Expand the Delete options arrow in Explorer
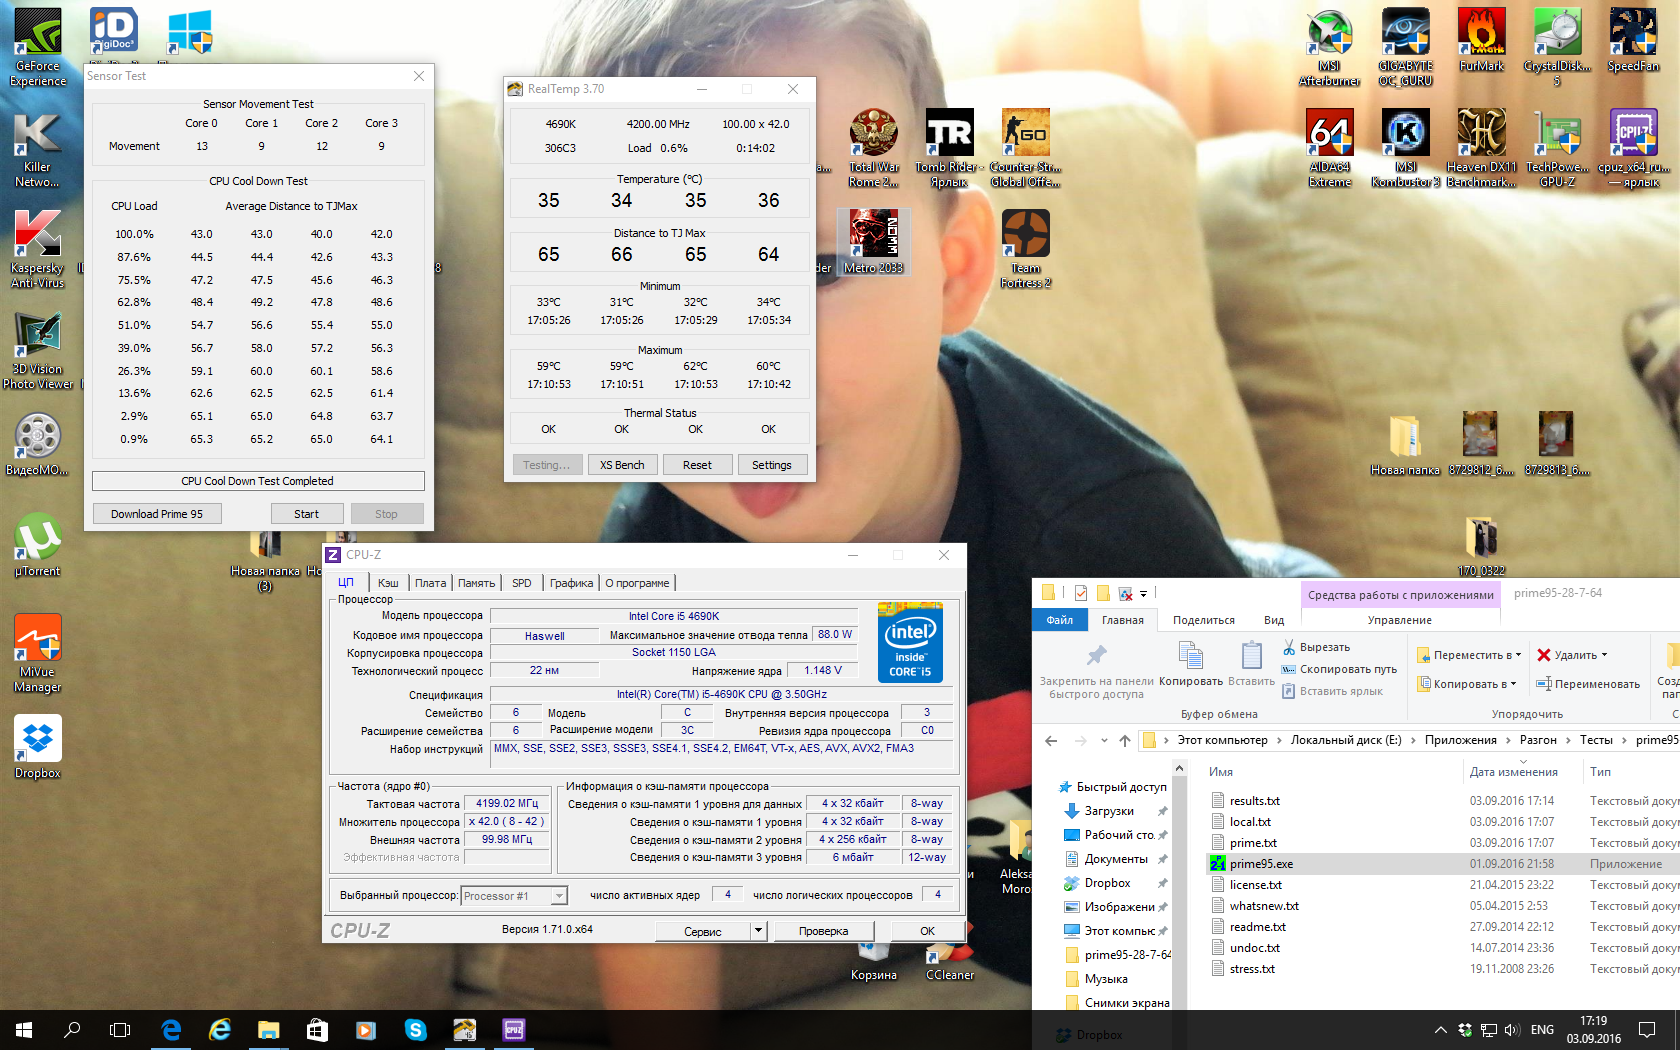The image size is (1680, 1050). (x=1604, y=655)
